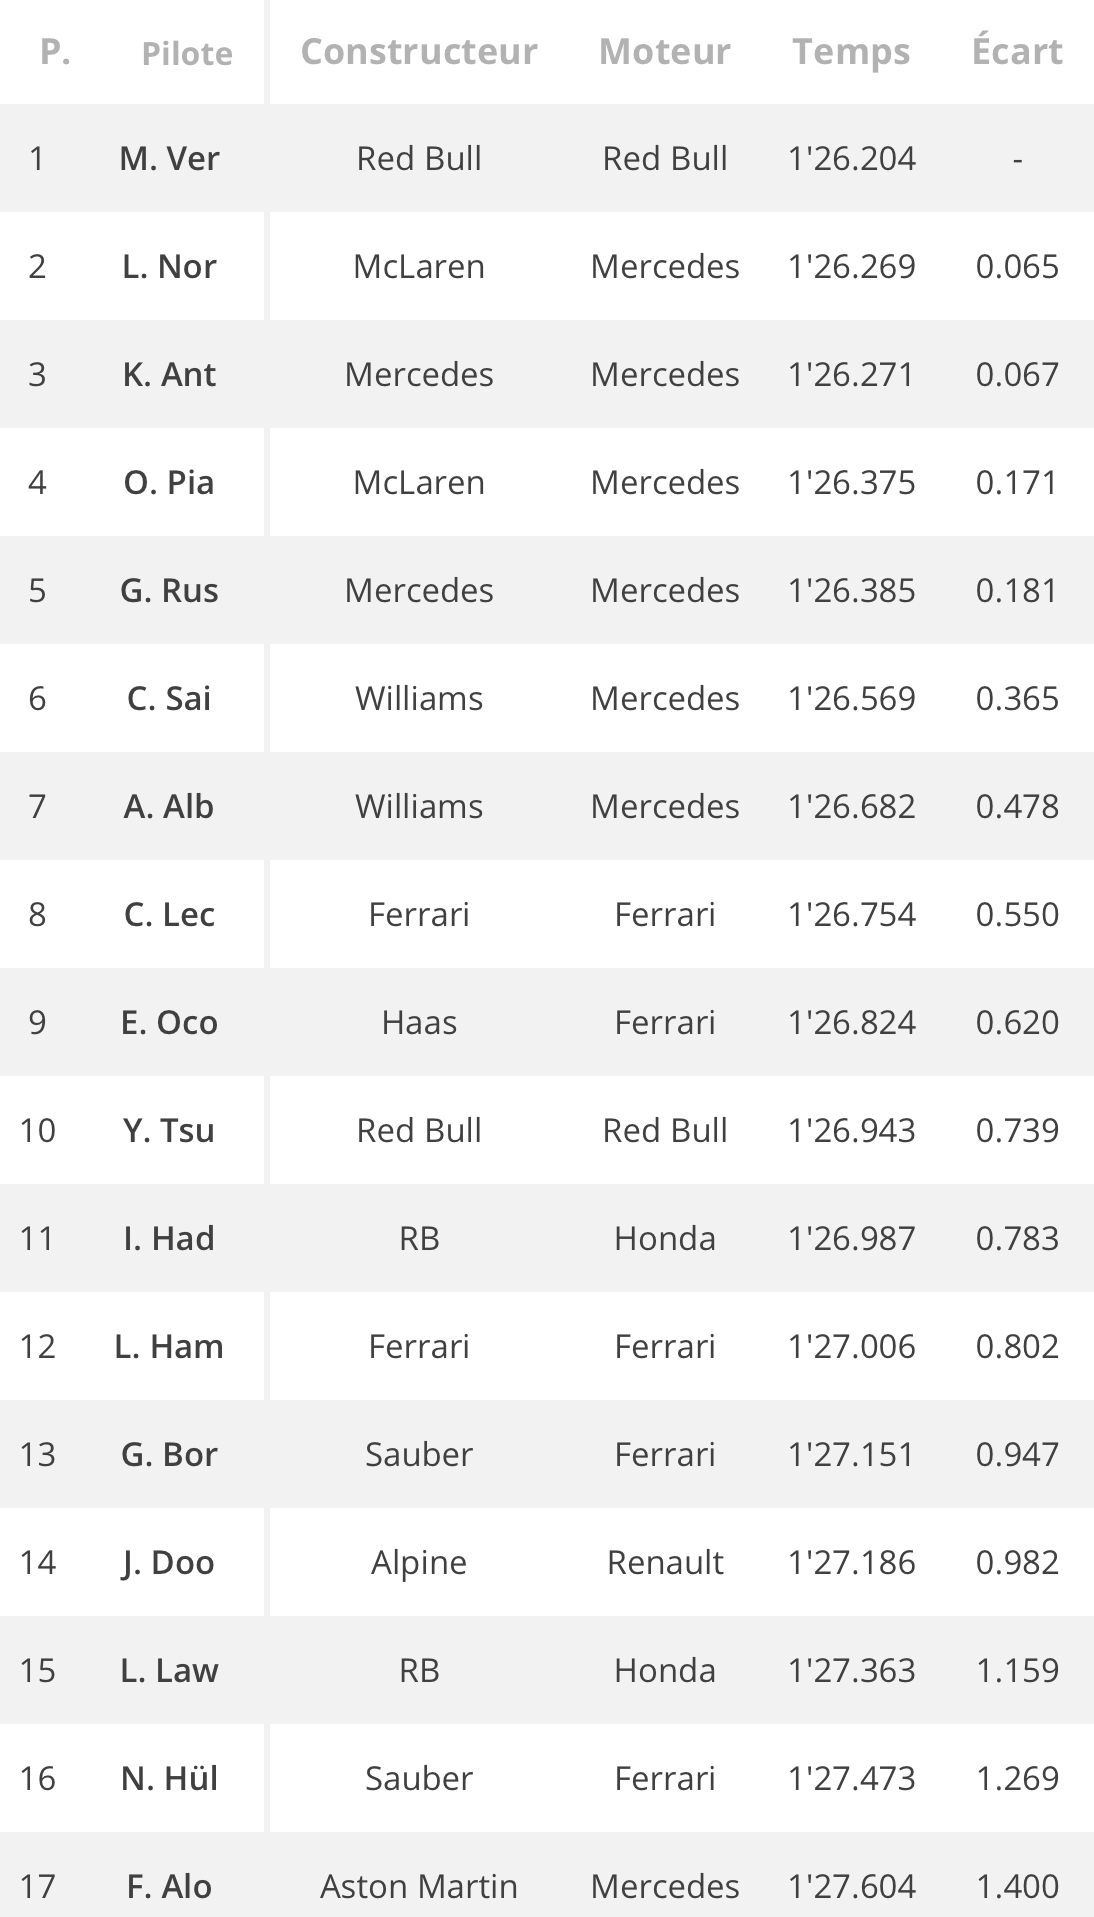Click Williams constructor for C. Sai

pos(419,698)
